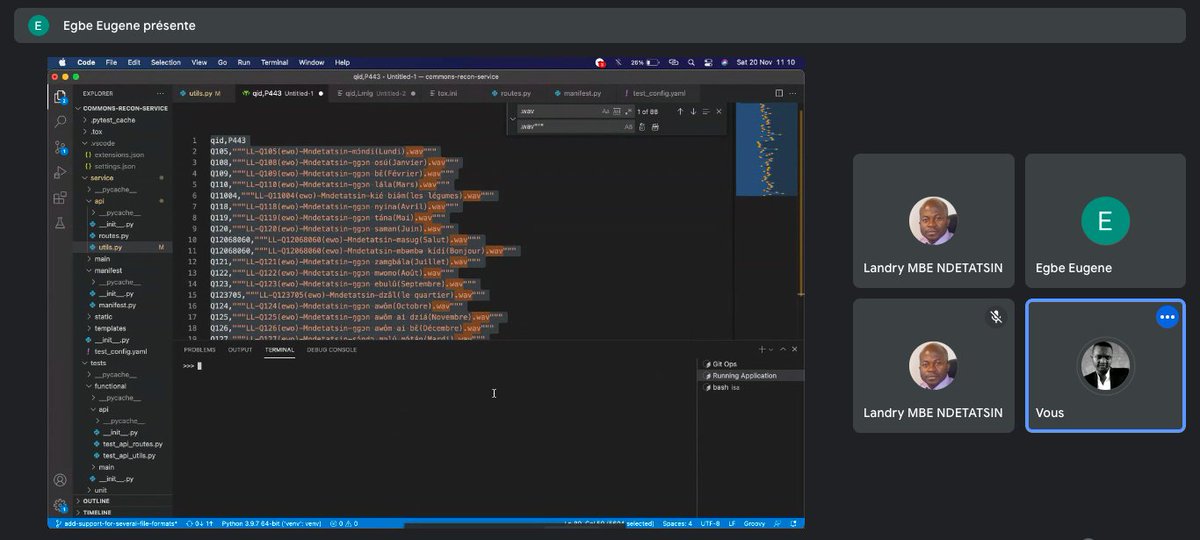Click the new terminal plus icon
The image size is (1200, 540).
(x=762, y=349)
